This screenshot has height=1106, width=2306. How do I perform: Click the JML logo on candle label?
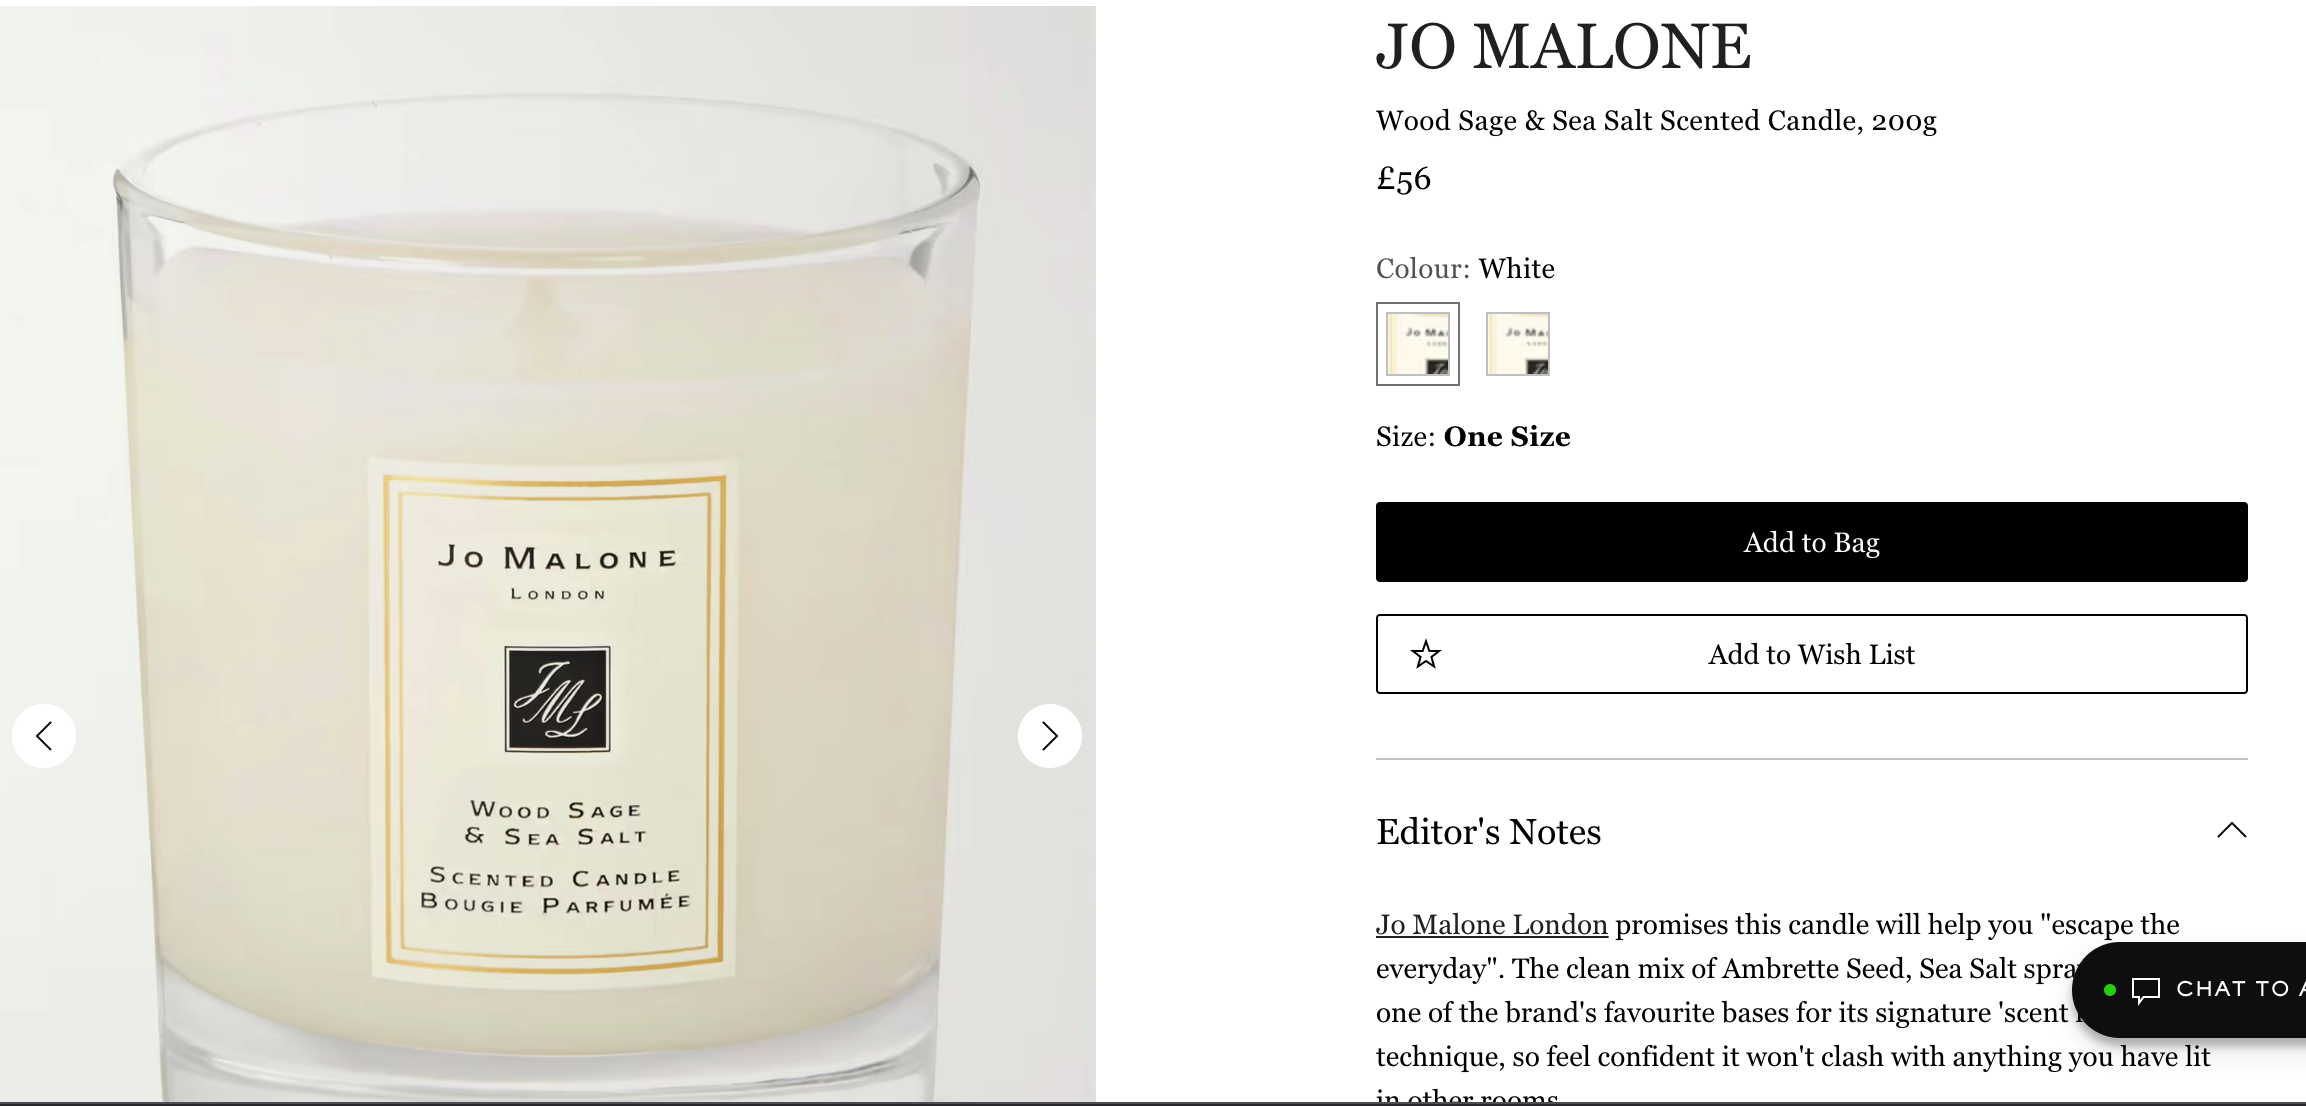(557, 699)
